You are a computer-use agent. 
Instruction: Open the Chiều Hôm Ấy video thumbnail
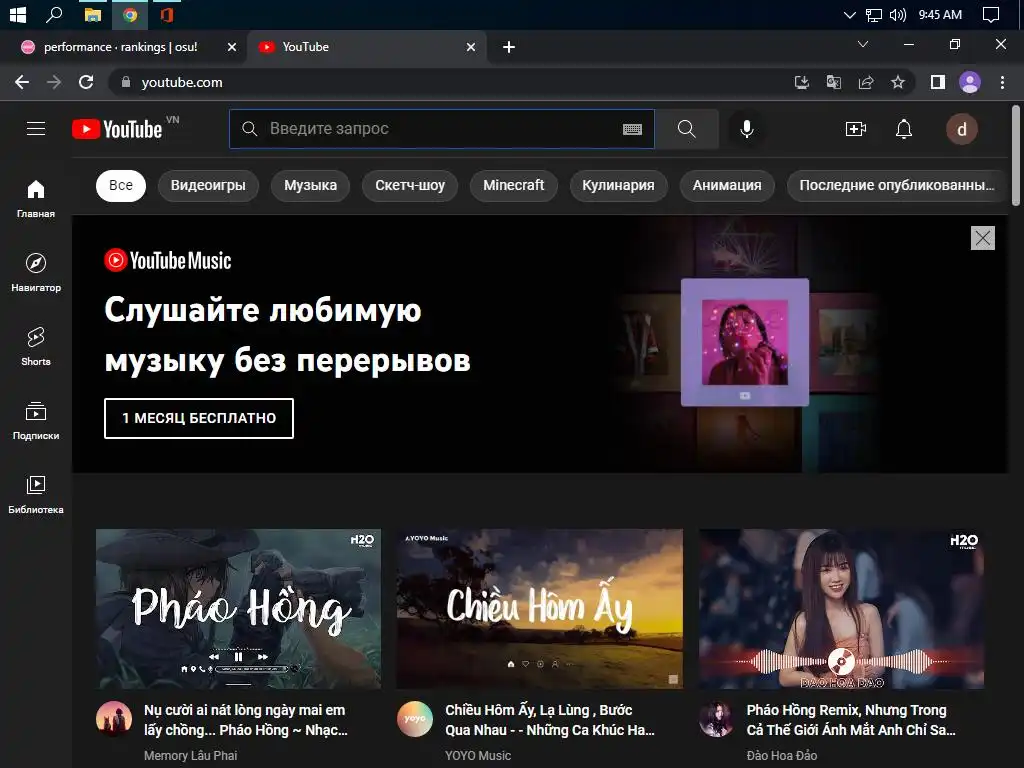point(539,609)
